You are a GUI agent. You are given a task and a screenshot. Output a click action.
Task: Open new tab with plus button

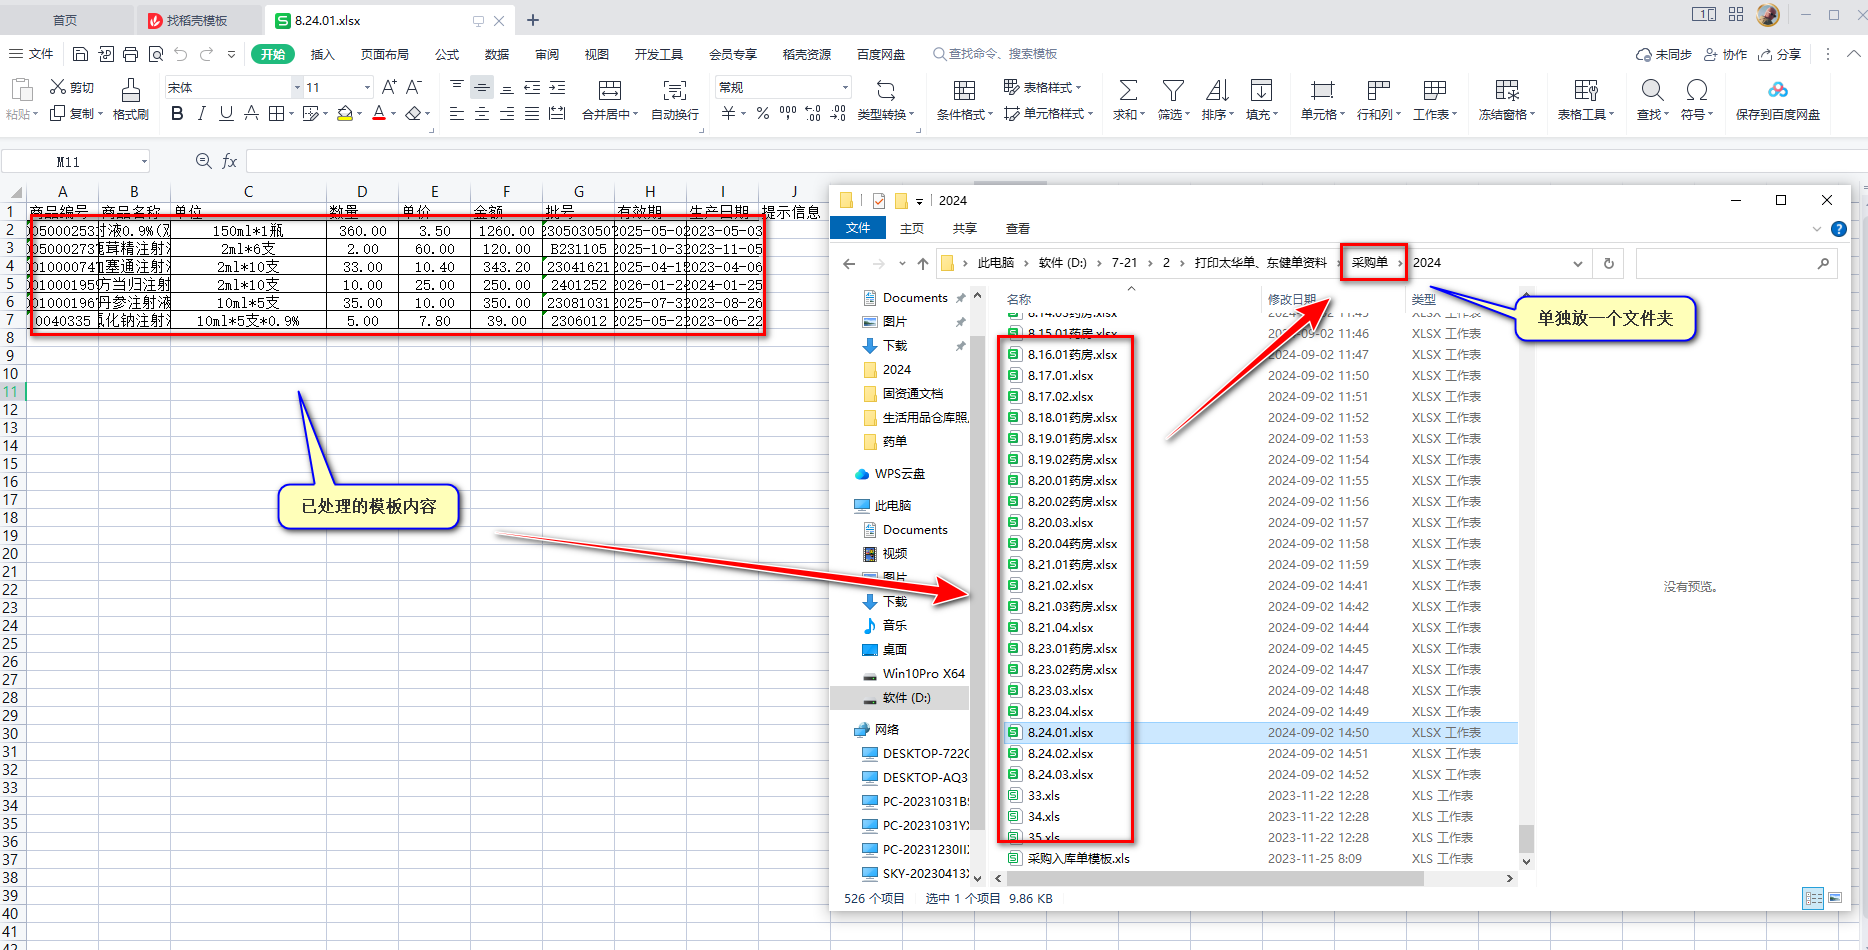point(533,20)
